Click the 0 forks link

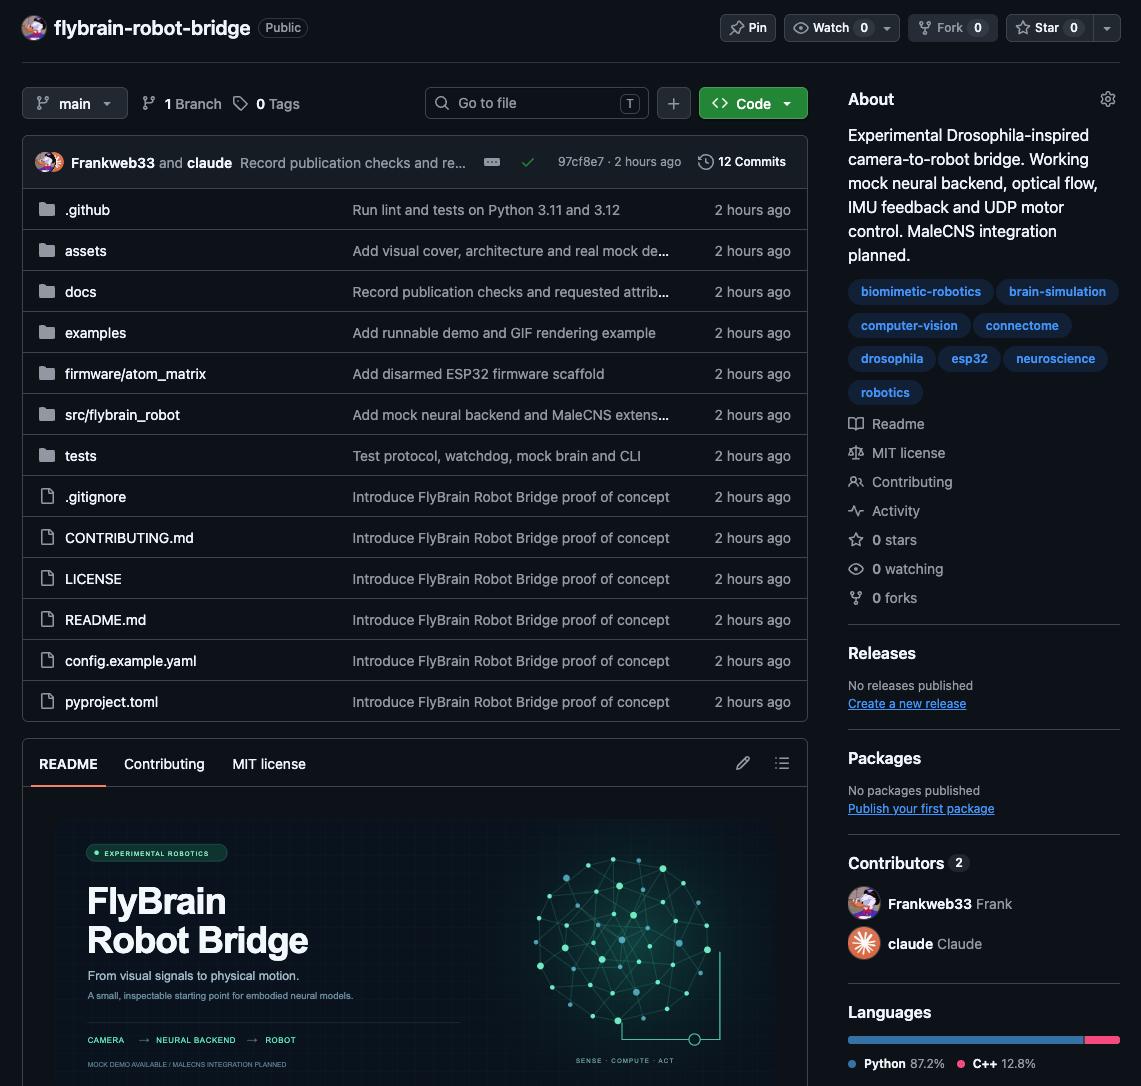pos(883,598)
